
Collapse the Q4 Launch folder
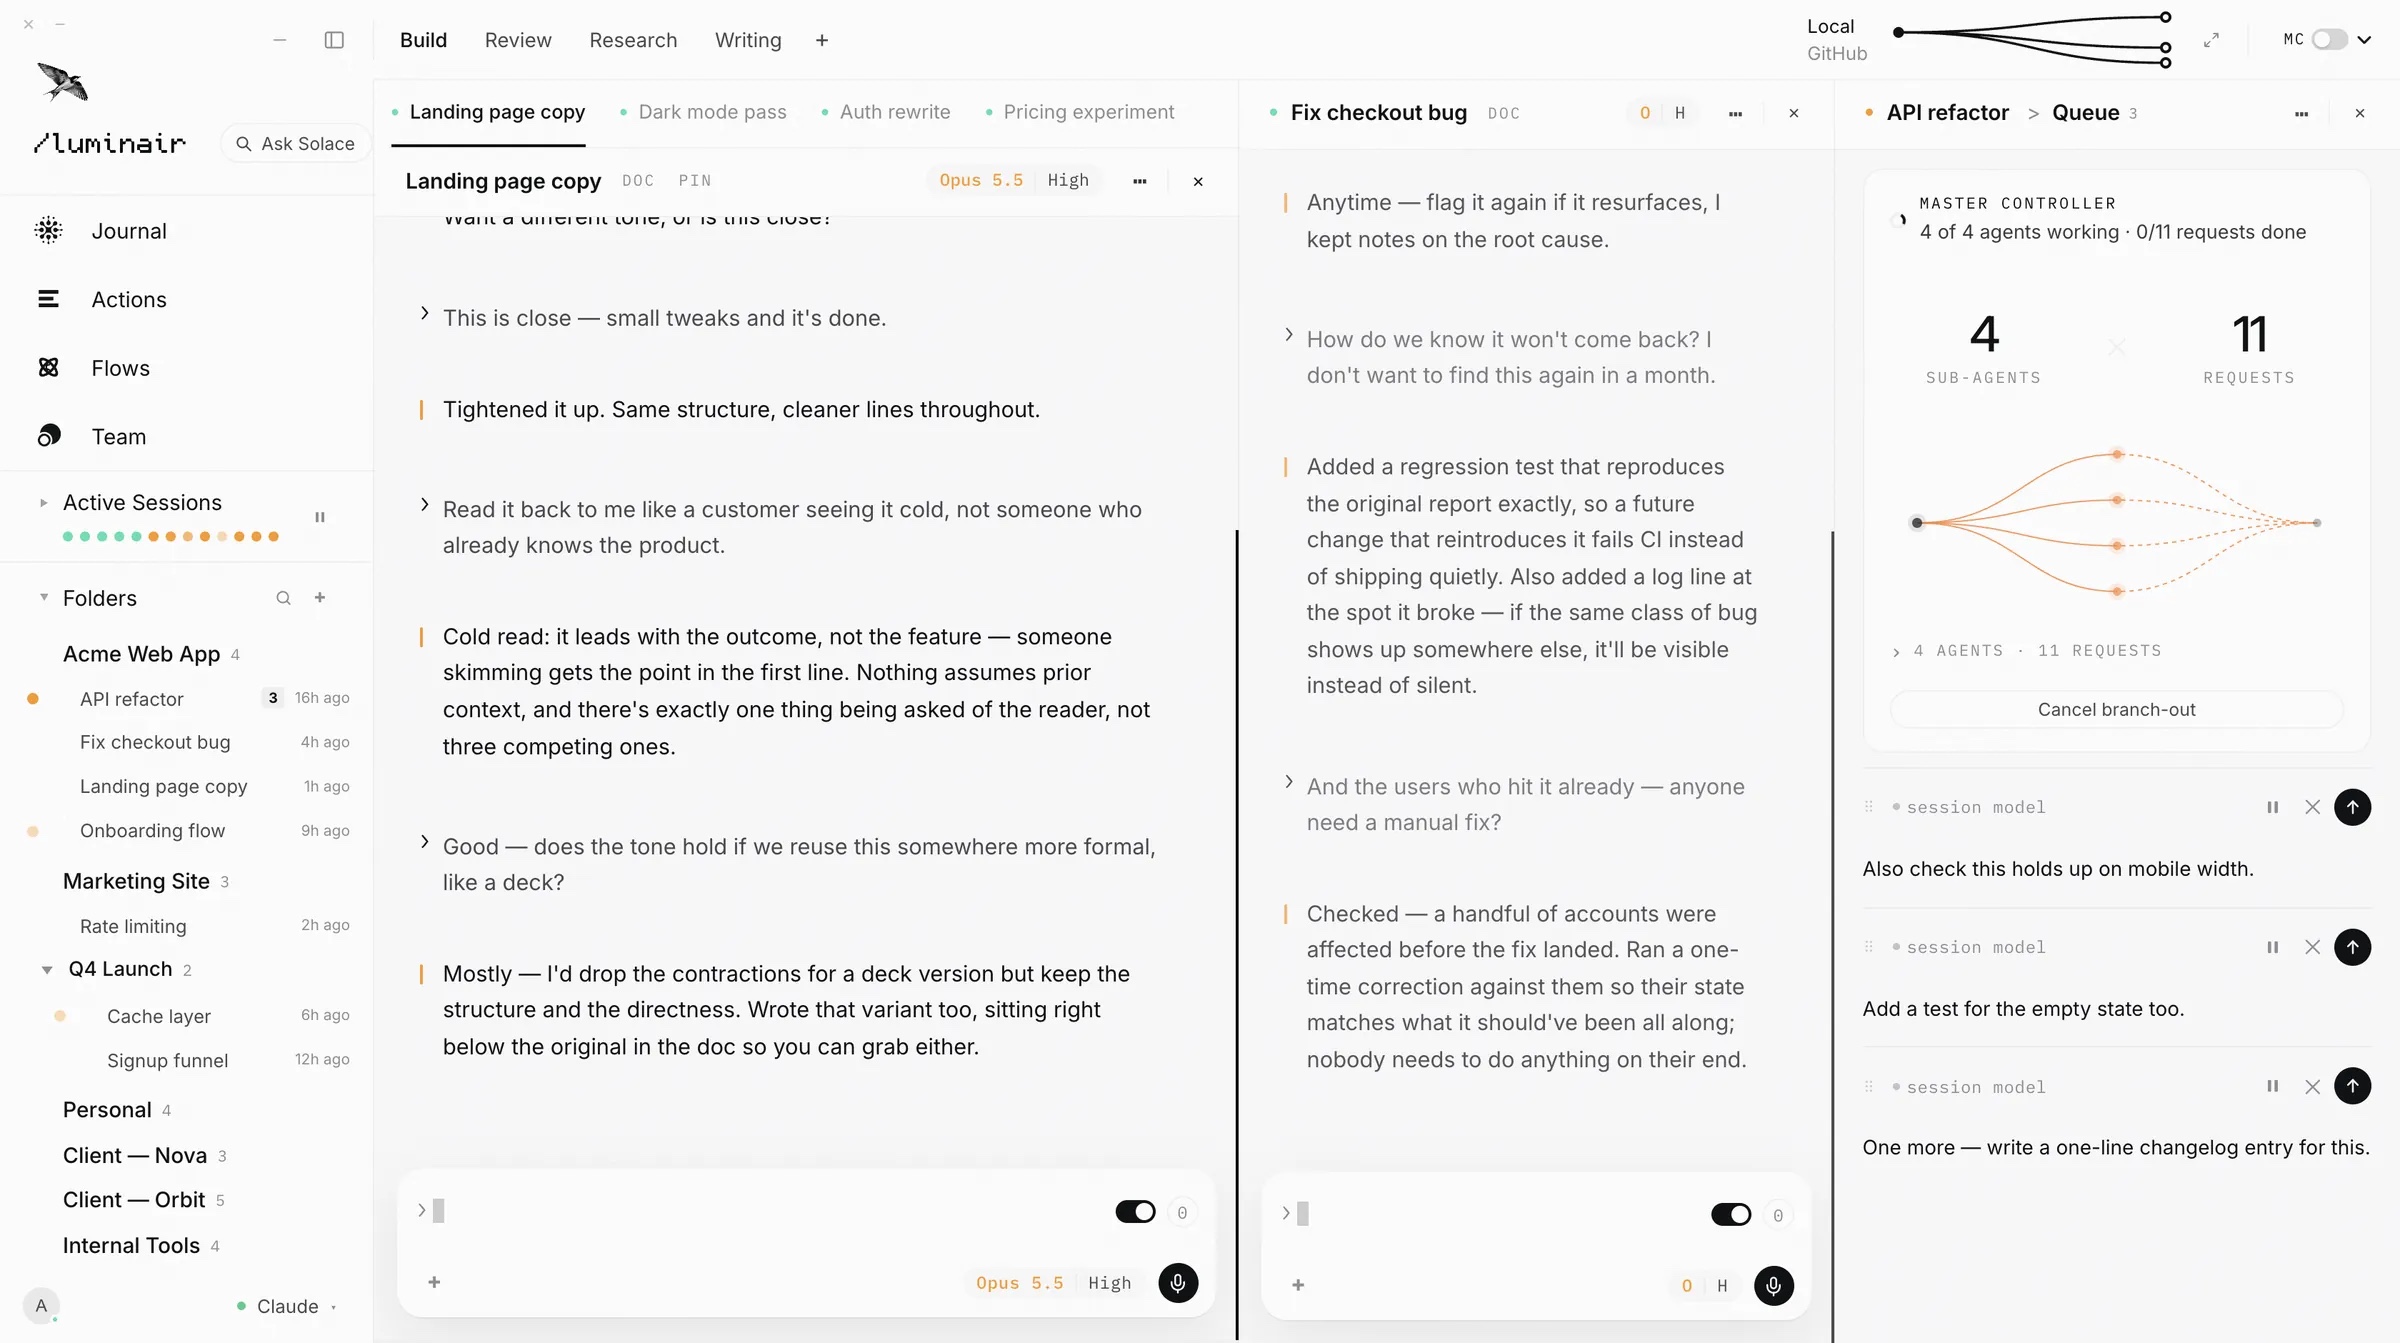tap(47, 970)
